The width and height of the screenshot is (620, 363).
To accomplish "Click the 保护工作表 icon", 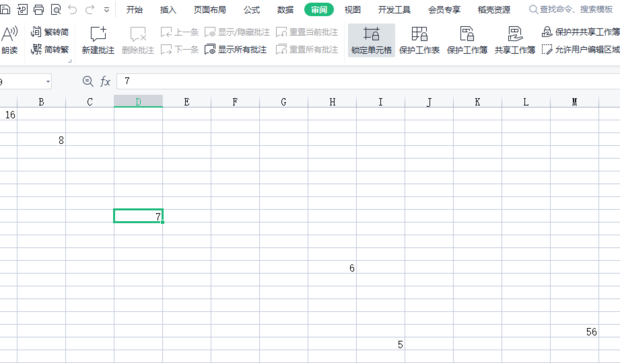I will click(419, 40).
